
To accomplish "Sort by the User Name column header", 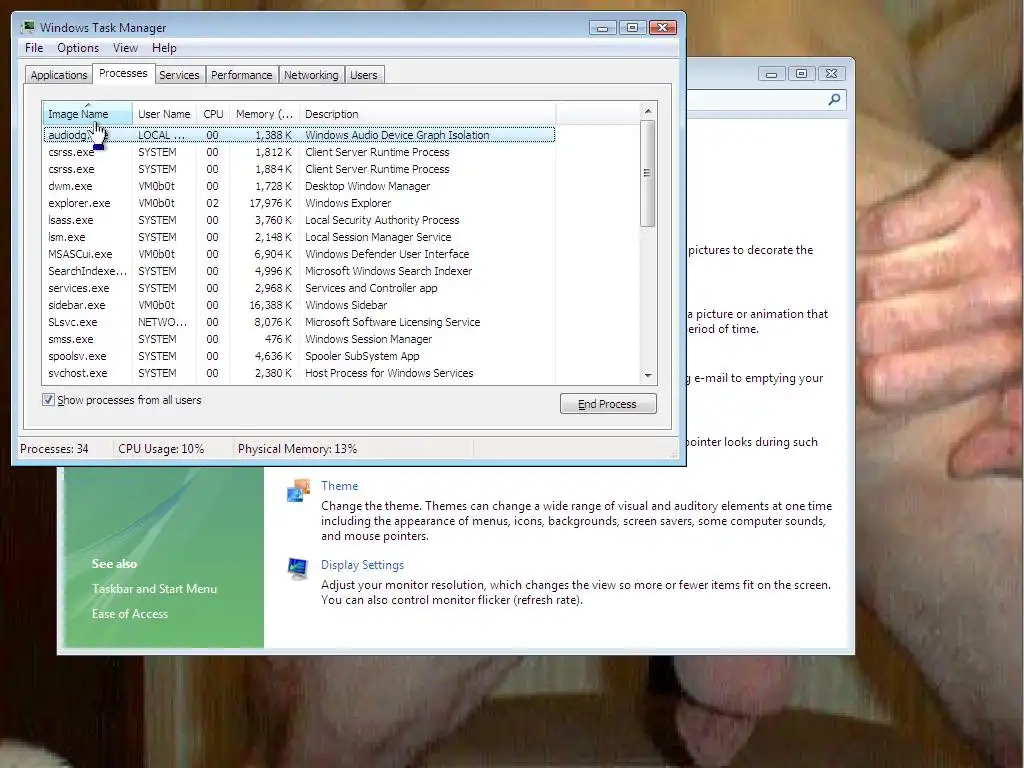I will pos(164,114).
